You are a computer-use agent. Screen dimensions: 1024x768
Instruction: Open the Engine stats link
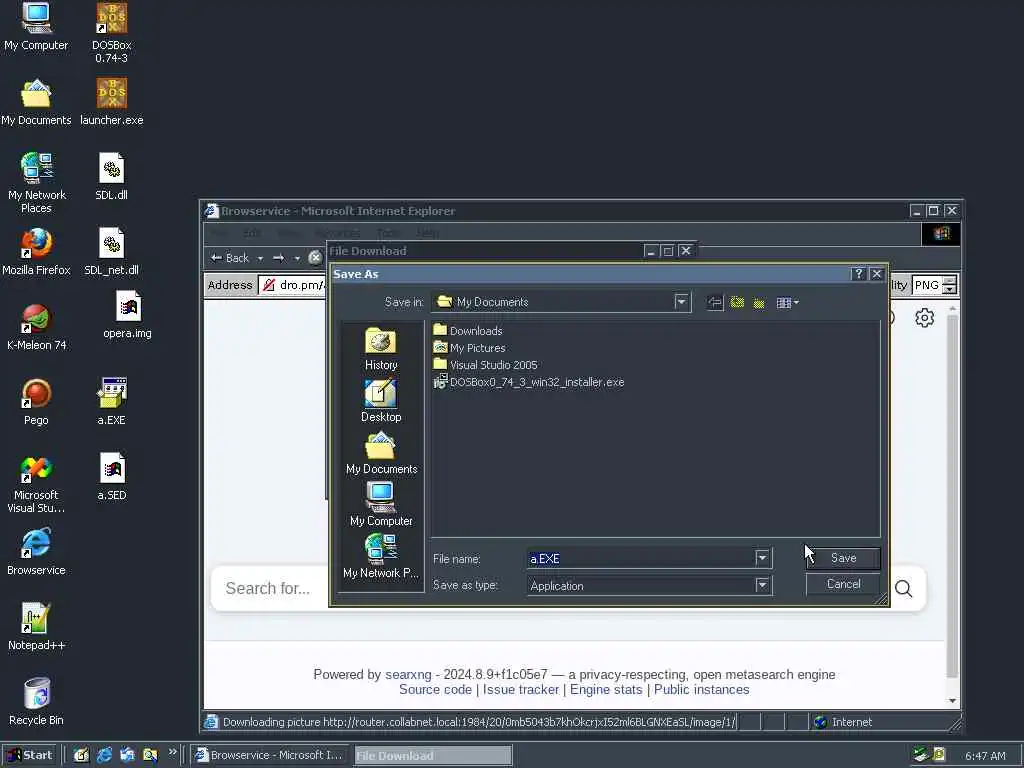(606, 690)
